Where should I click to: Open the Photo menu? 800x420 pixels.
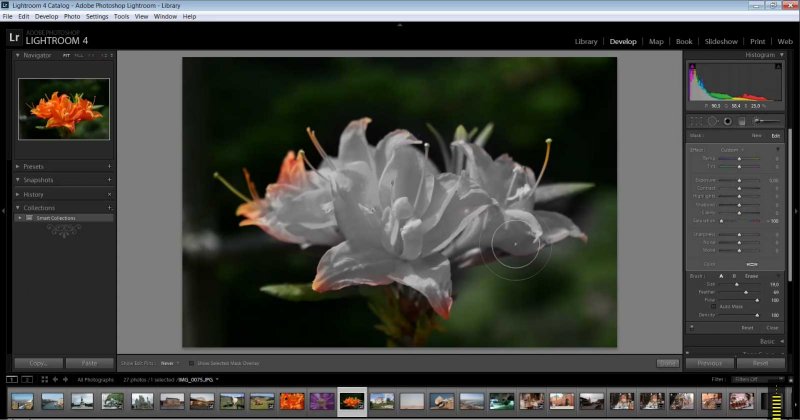coord(72,17)
